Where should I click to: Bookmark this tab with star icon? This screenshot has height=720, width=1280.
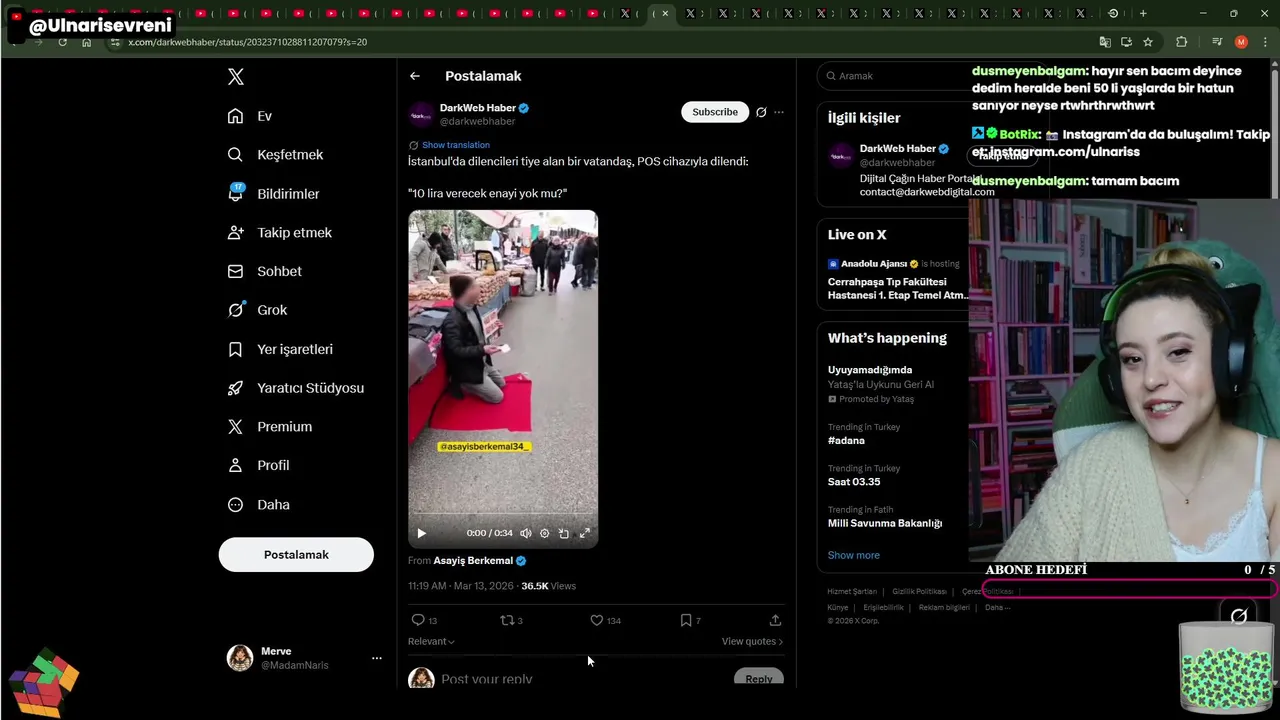(x=1148, y=42)
